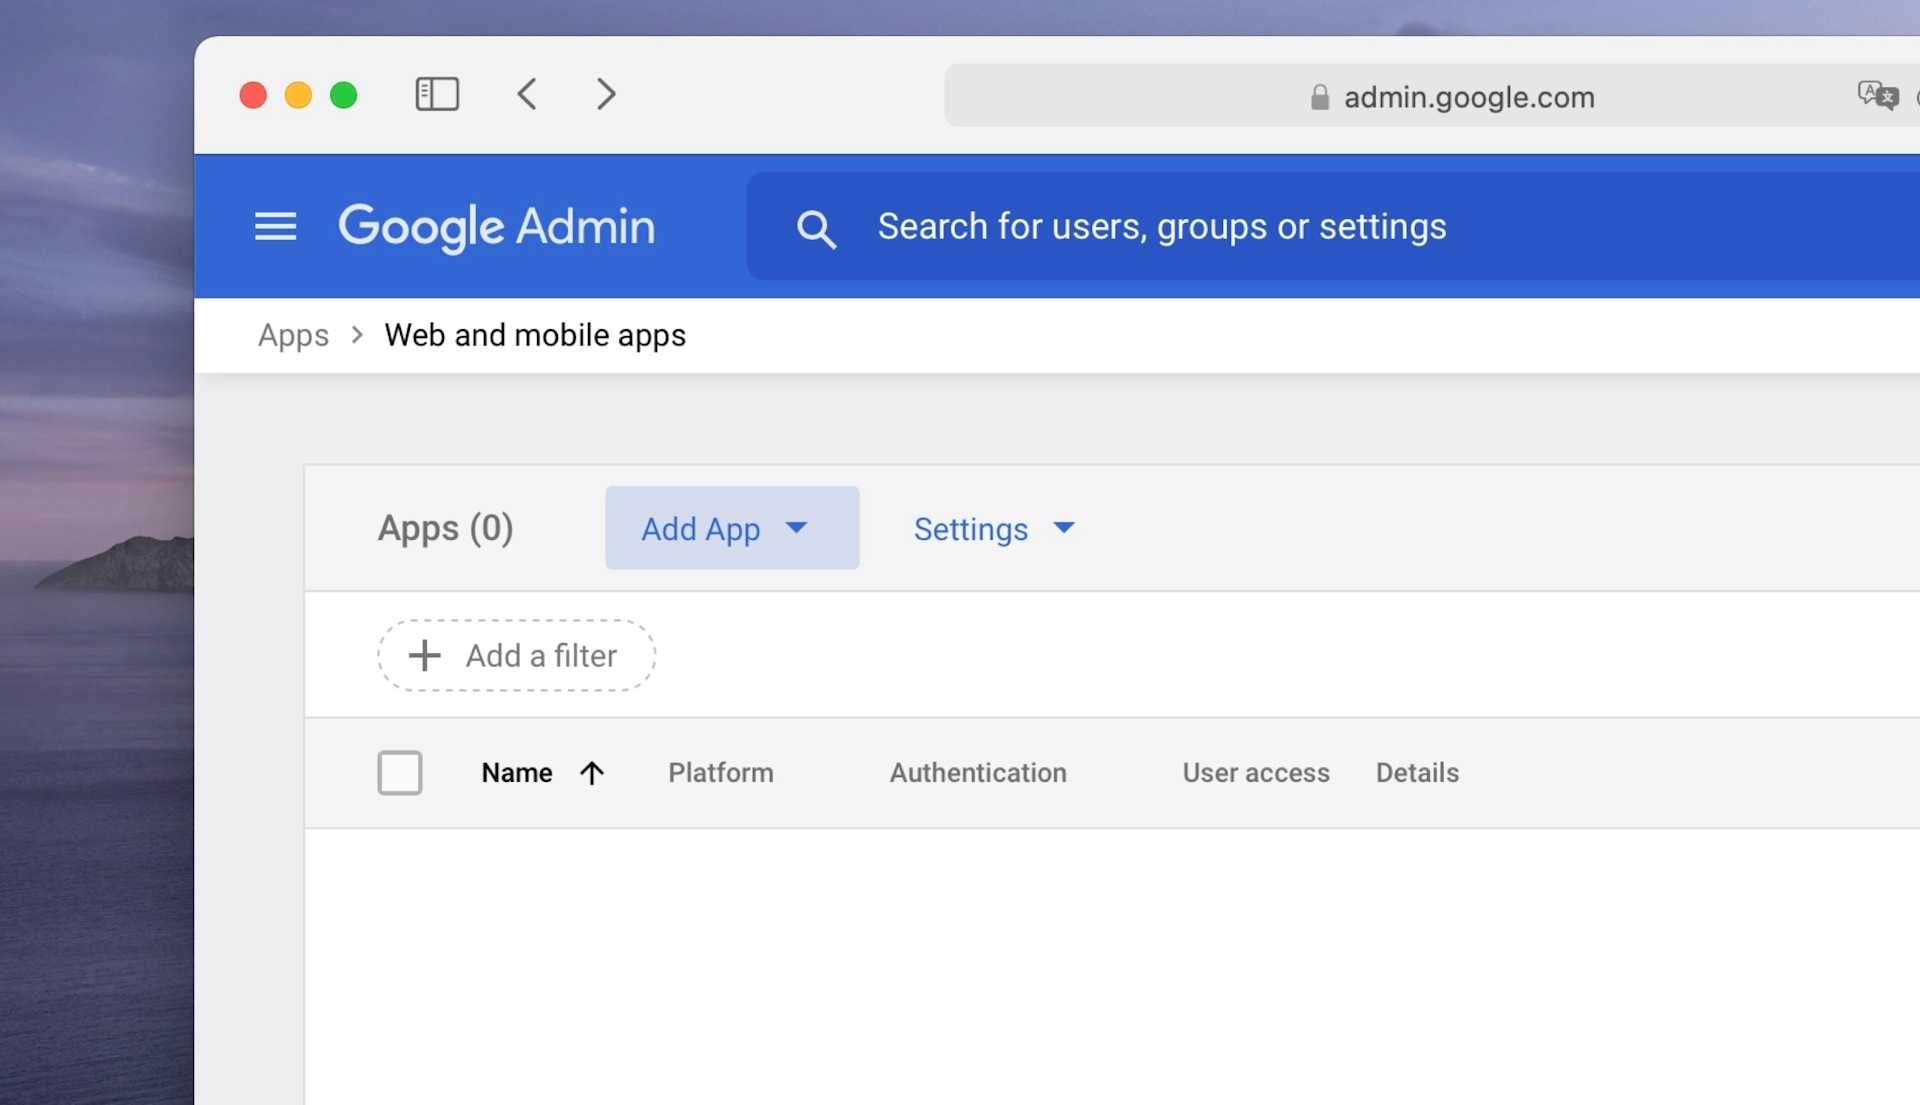Open the Add App dropdown

click(732, 528)
